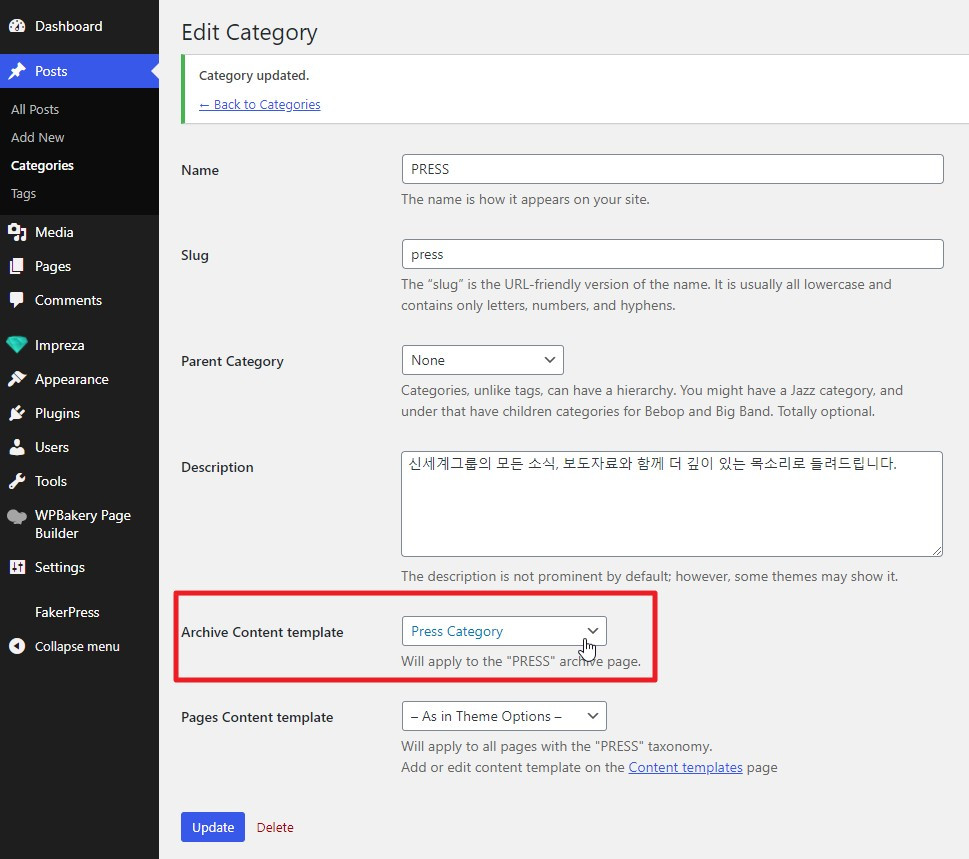This screenshot has height=859, width=969.
Task: Click the Settings sliders icon
Action: point(17,567)
